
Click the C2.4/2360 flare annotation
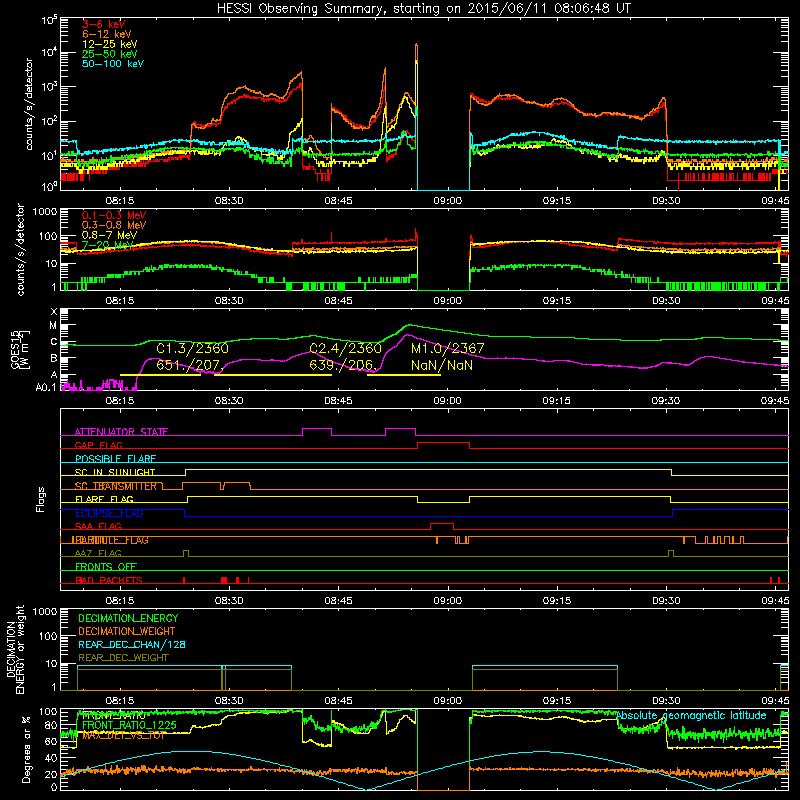click(345, 348)
